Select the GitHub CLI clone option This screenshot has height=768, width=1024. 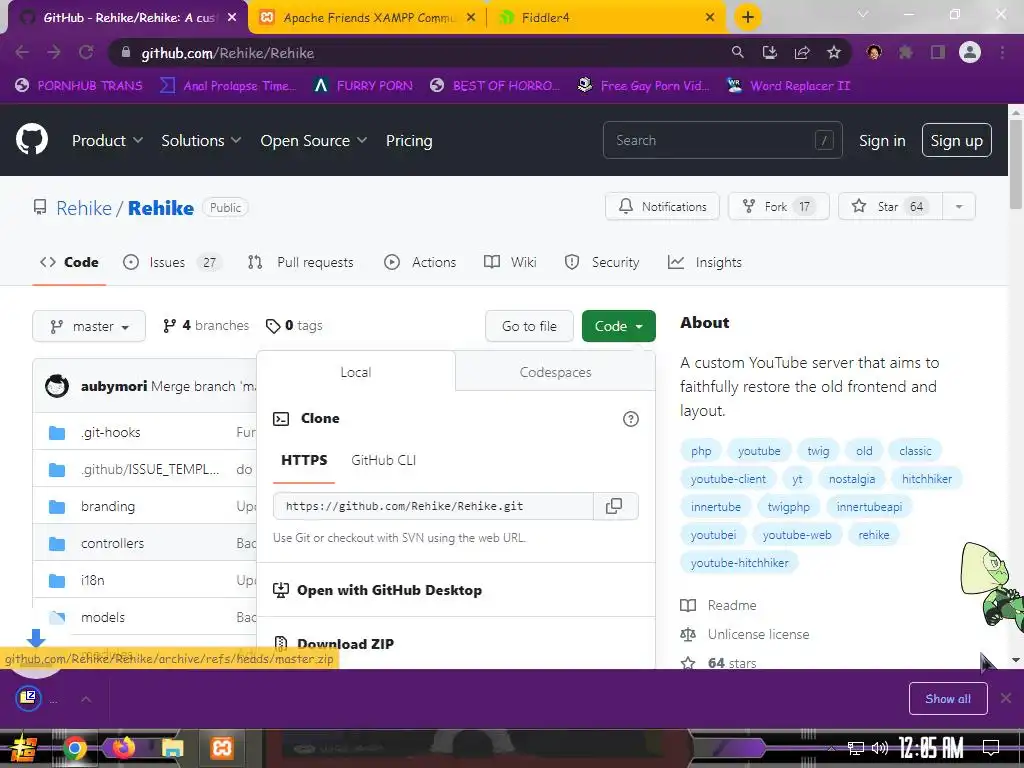pyautogui.click(x=383, y=460)
